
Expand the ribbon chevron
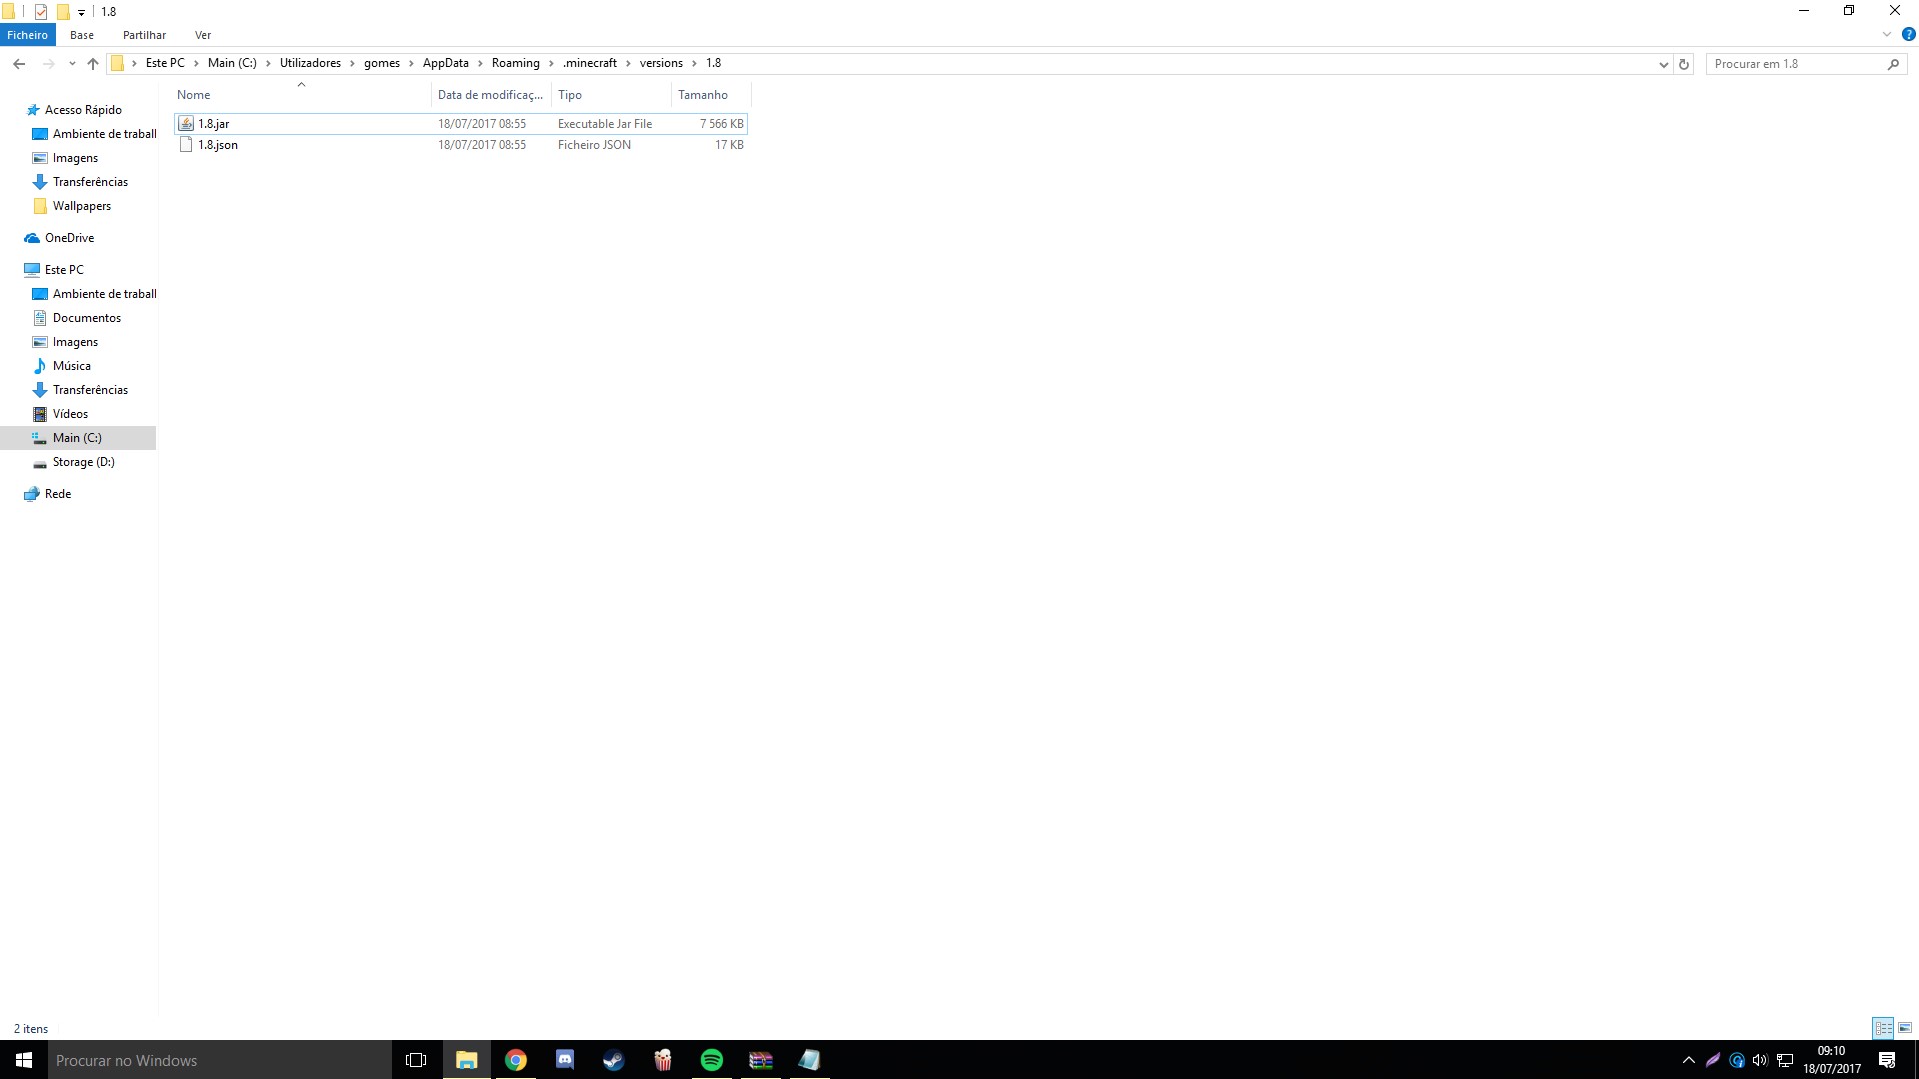(1887, 34)
